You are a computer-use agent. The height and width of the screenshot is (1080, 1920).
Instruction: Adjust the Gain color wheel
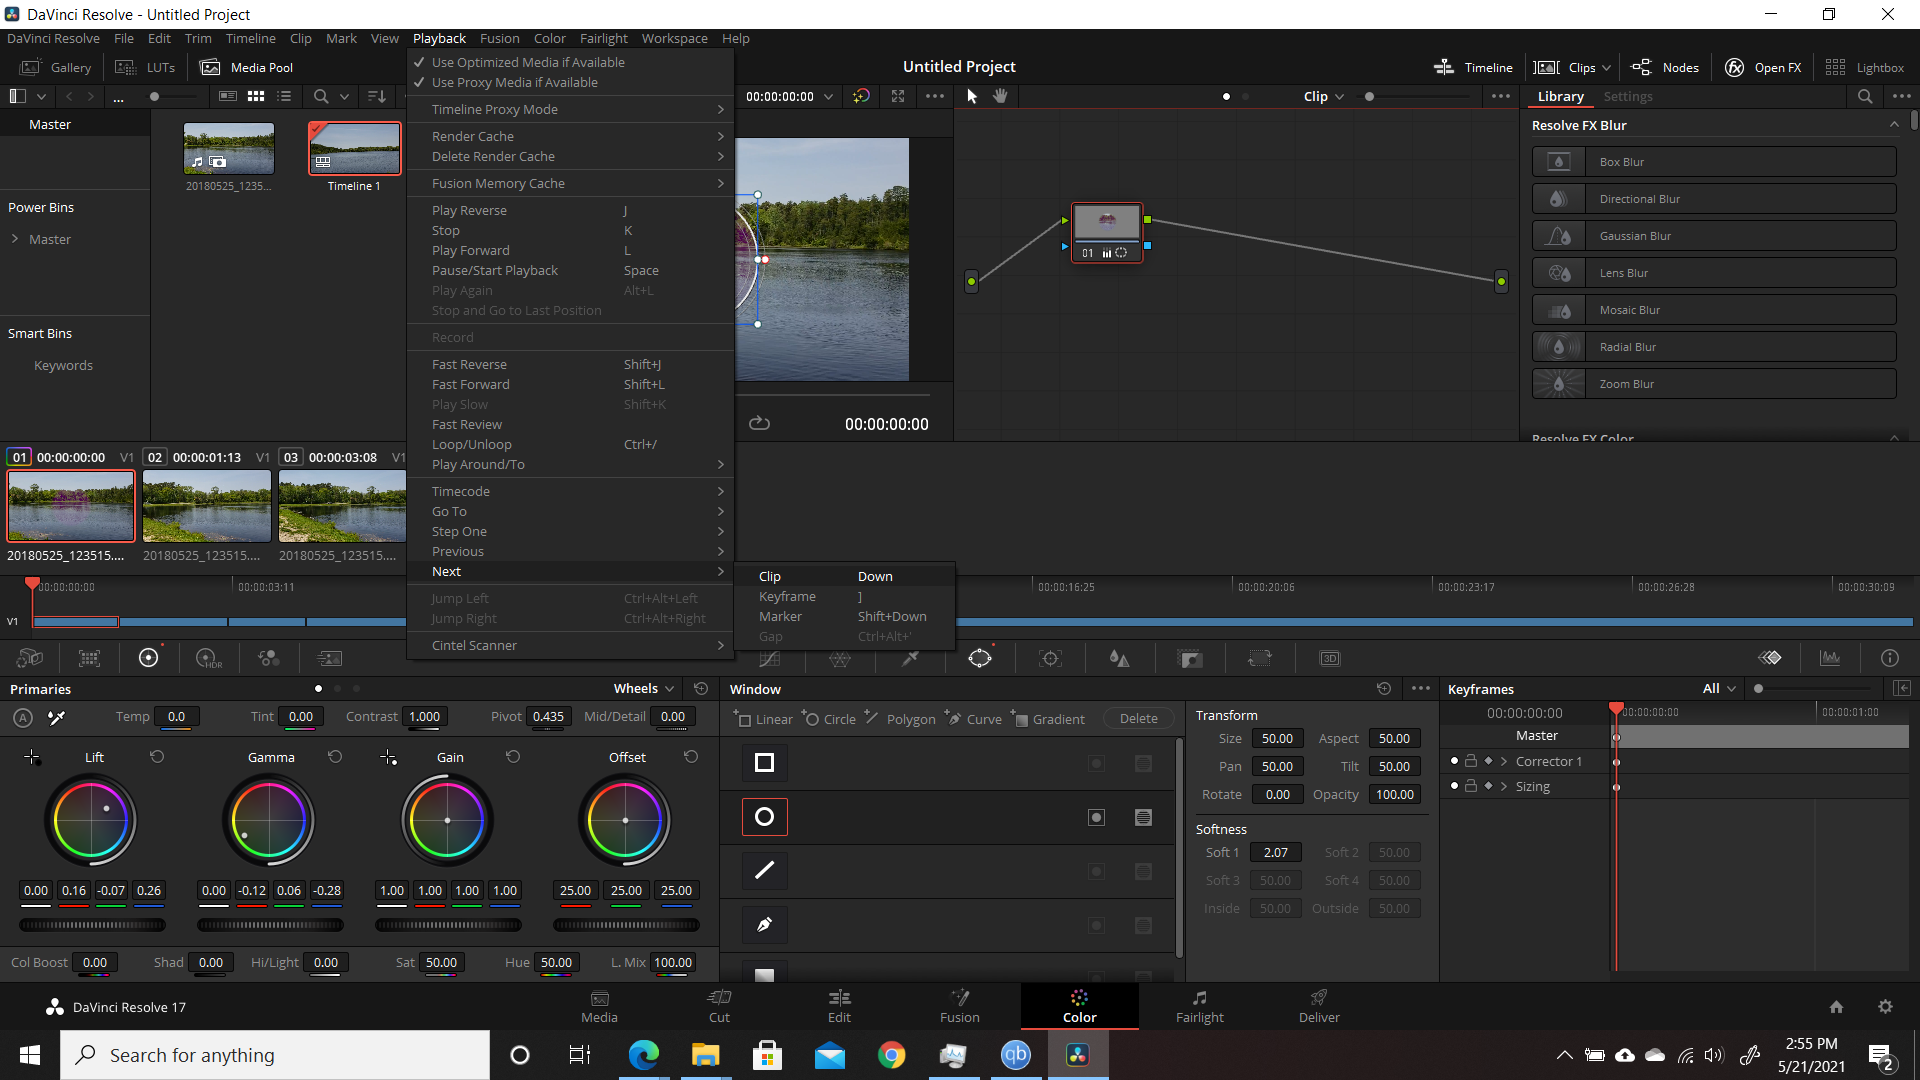point(447,820)
